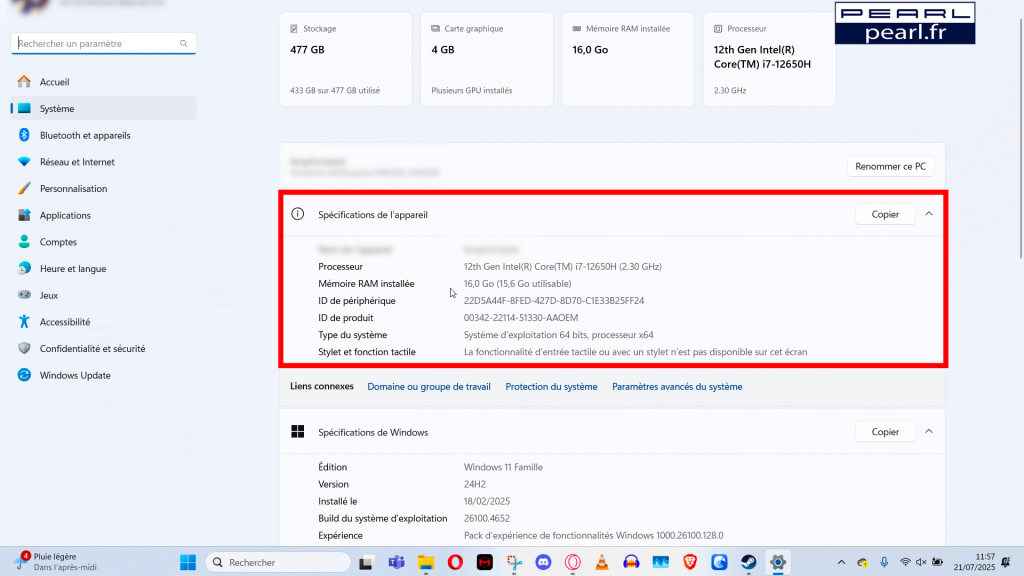Open the Processeur card at top

point(769,59)
